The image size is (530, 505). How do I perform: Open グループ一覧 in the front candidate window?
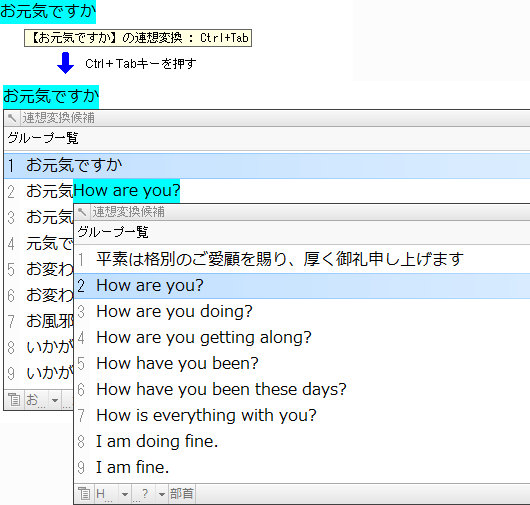[x=113, y=232]
